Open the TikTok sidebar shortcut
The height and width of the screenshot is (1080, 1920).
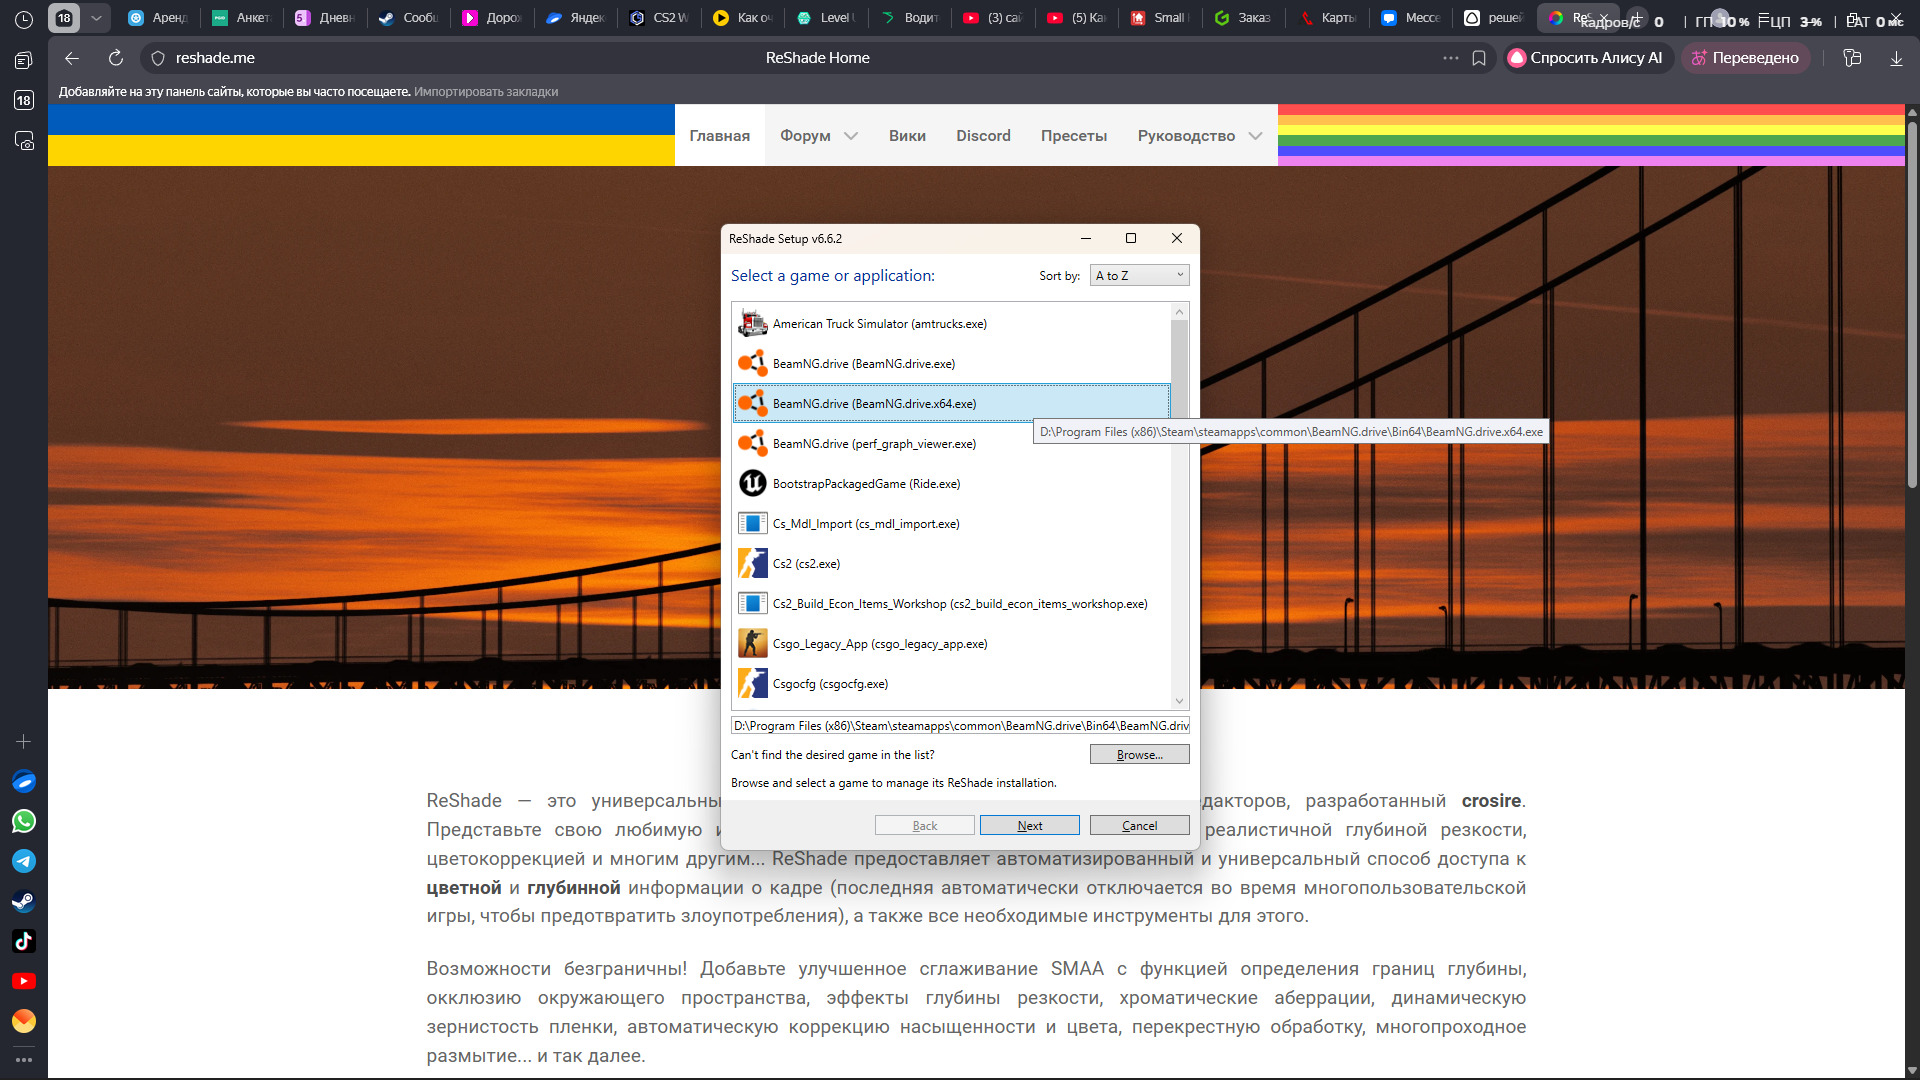point(24,941)
